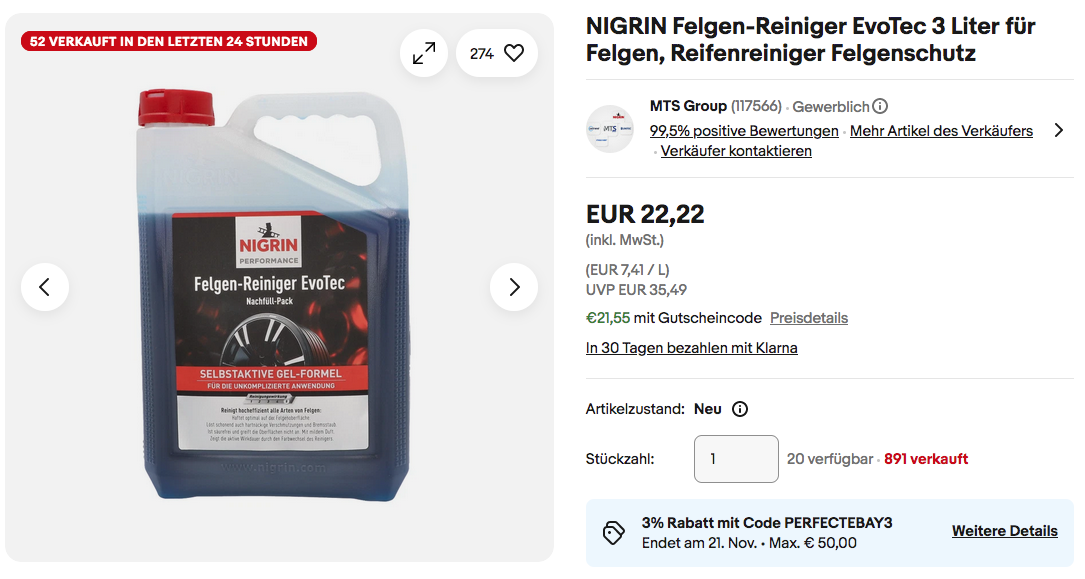The width and height of the screenshot is (1085, 579).
Task: Click the 891 verkauft sold count
Action: tap(926, 459)
